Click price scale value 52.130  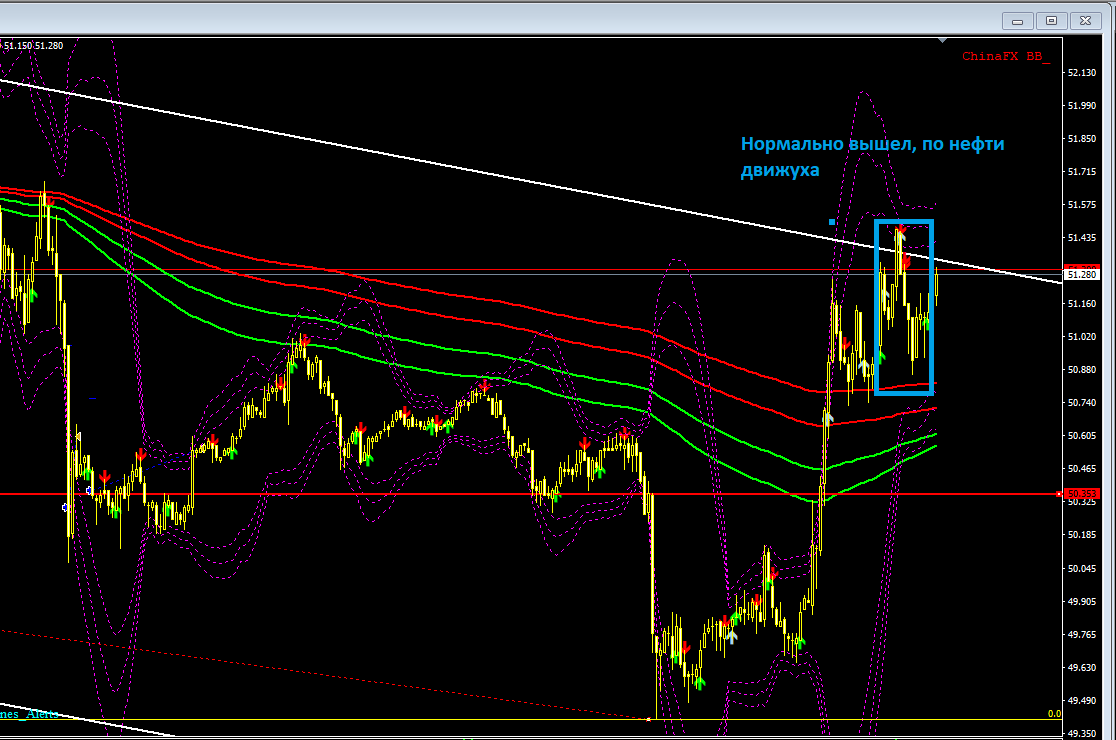tap(1082, 73)
